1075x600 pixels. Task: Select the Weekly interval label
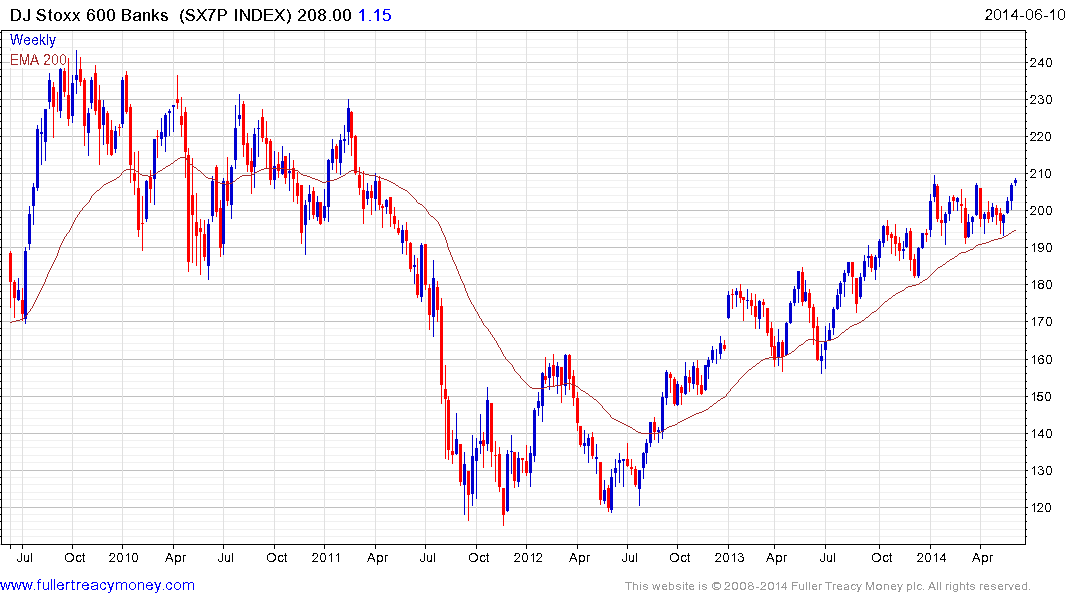coord(33,40)
